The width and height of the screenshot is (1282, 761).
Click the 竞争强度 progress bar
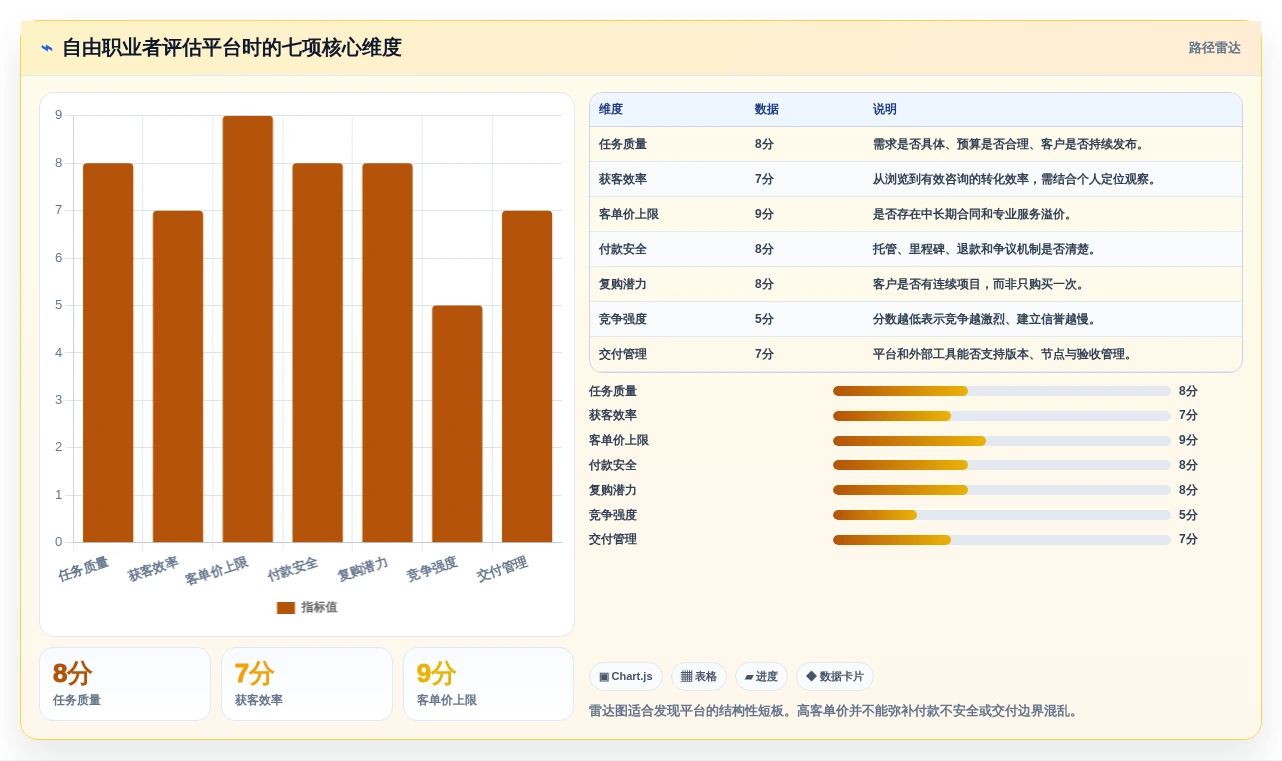click(1001, 515)
